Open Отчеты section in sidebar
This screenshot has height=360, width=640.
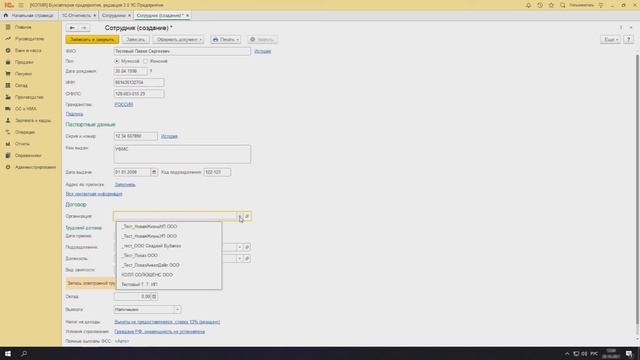(x=22, y=144)
